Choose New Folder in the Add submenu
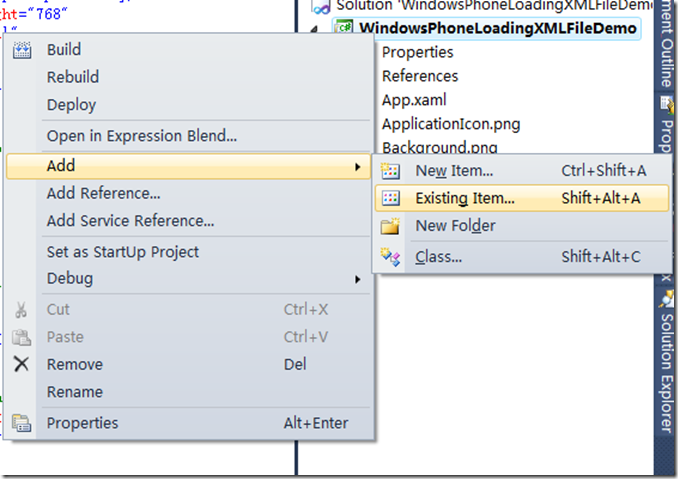This screenshot has width=678, height=479. [521, 226]
